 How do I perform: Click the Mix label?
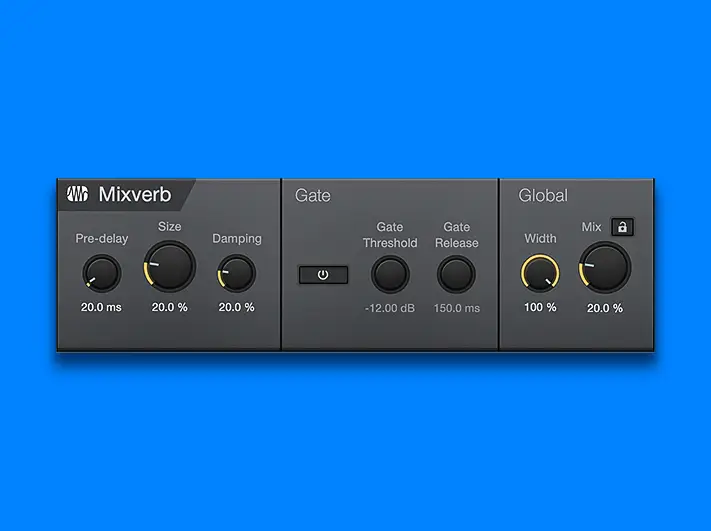click(x=591, y=227)
